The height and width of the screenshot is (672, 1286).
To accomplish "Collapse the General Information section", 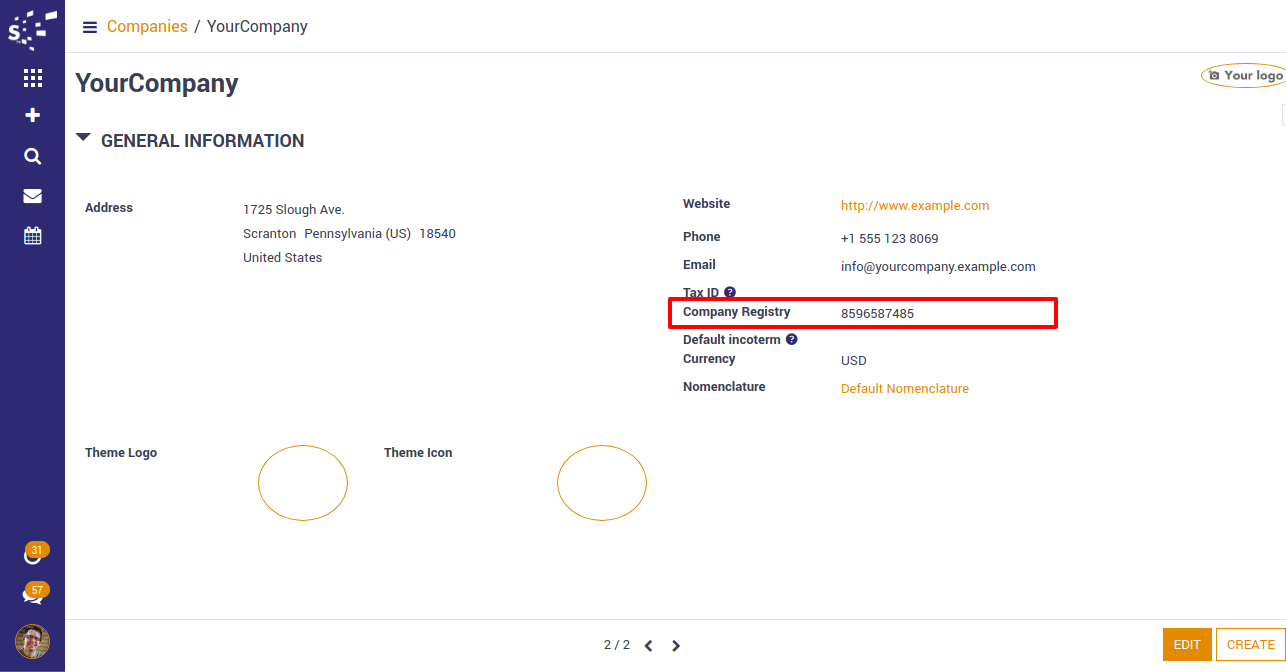I will pyautogui.click(x=83, y=139).
